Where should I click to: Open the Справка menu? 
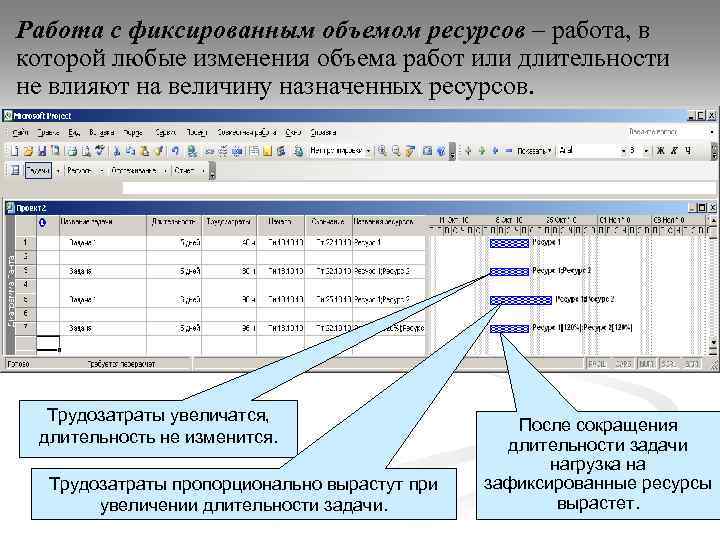[323, 133]
